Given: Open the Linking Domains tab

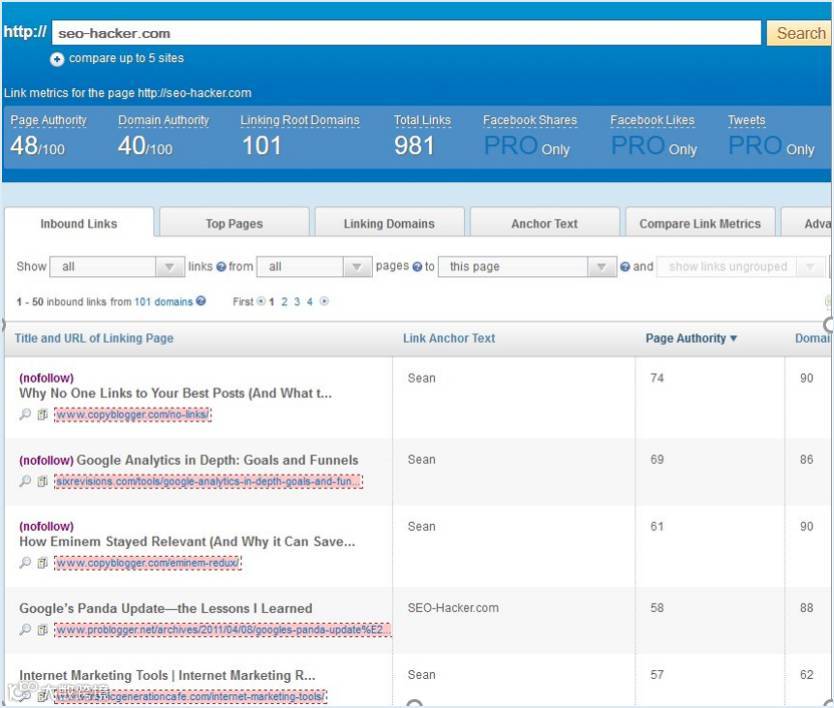Looking at the screenshot, I should coord(389,224).
